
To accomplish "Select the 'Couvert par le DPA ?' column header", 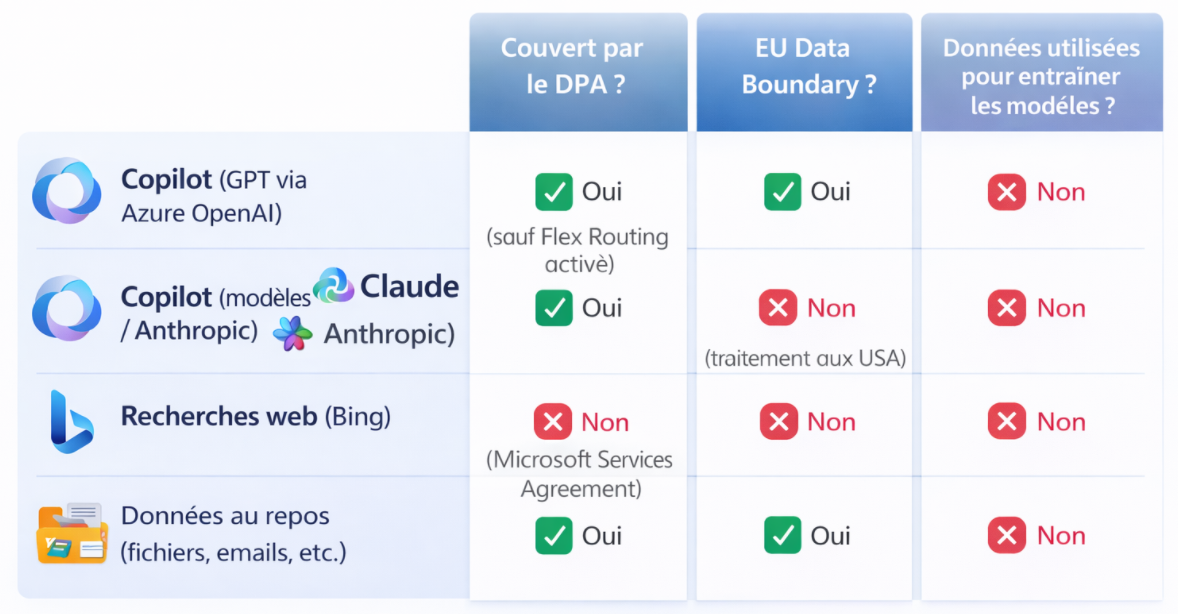I will click(578, 67).
